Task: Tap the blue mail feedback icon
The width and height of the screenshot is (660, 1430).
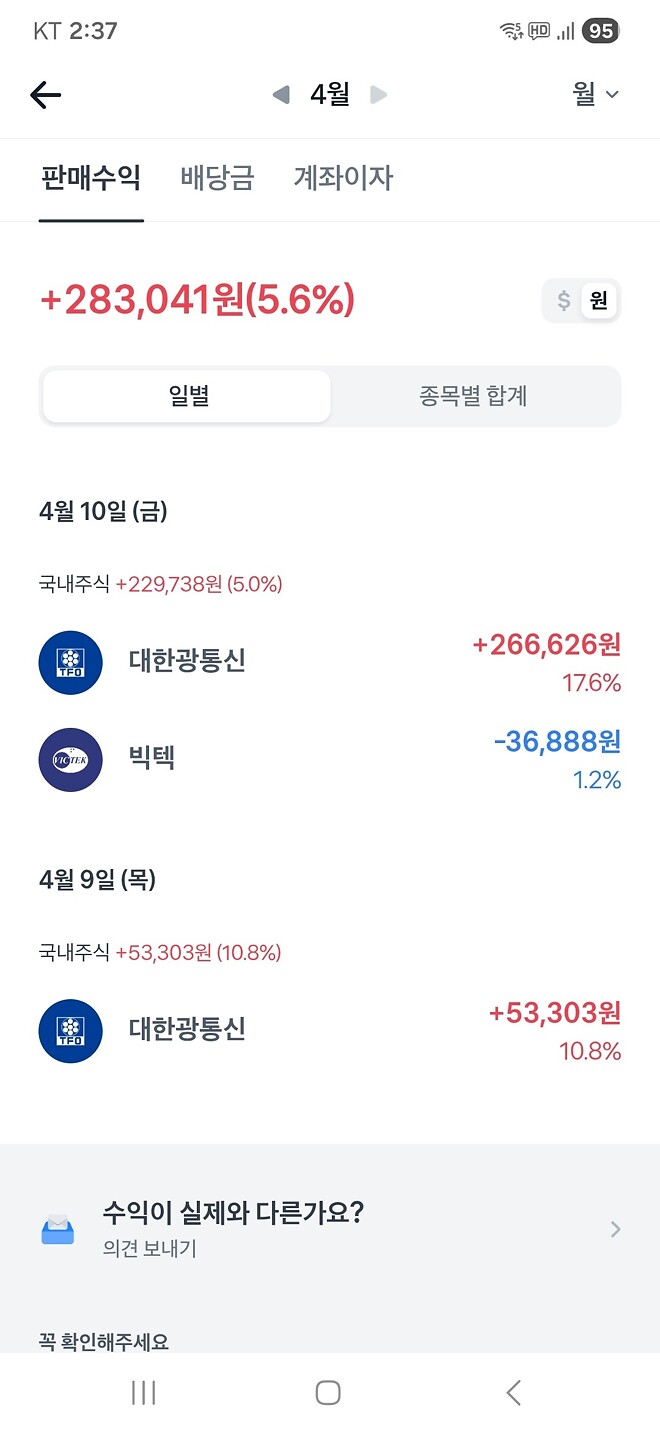Action: click(57, 1229)
